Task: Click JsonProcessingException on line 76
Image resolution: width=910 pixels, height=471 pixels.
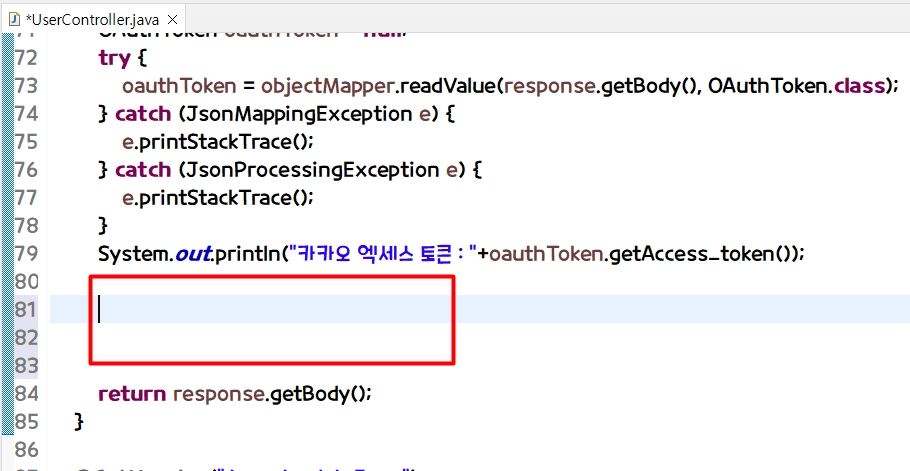Action: click(312, 170)
